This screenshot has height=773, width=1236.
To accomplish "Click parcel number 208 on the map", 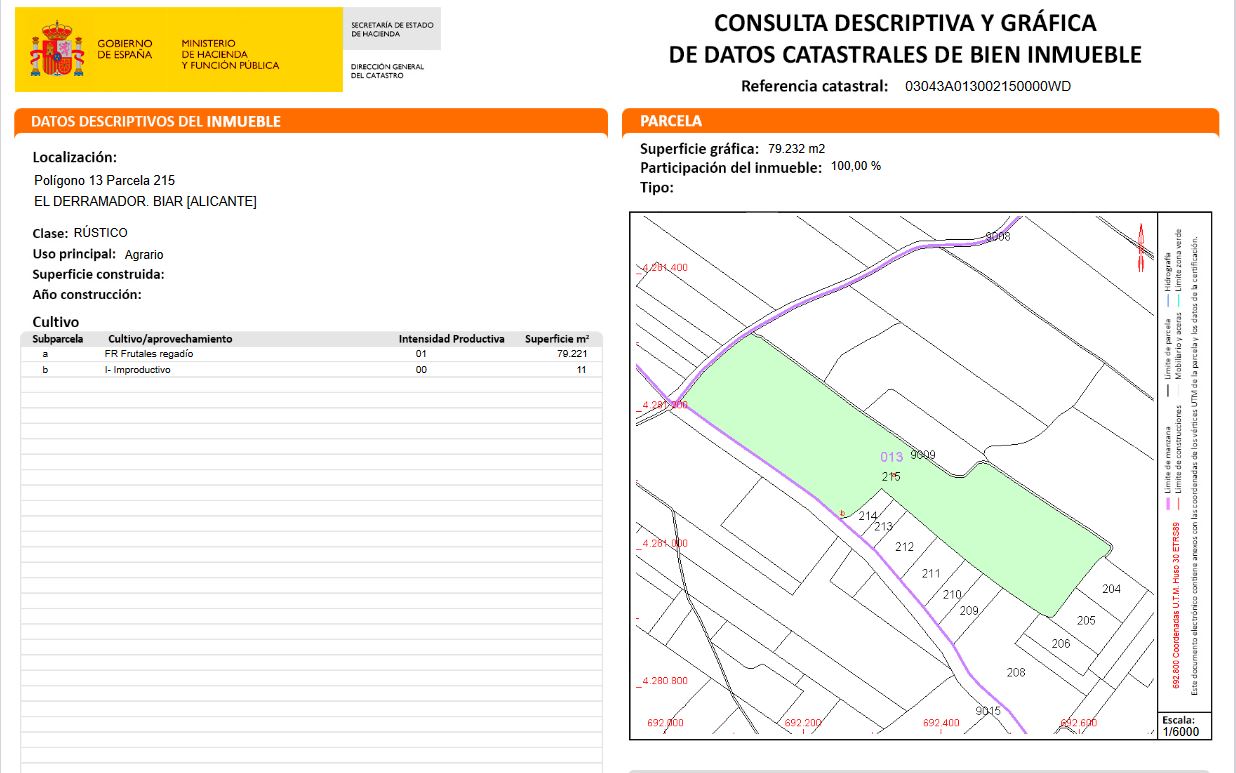I will click(x=1016, y=672).
